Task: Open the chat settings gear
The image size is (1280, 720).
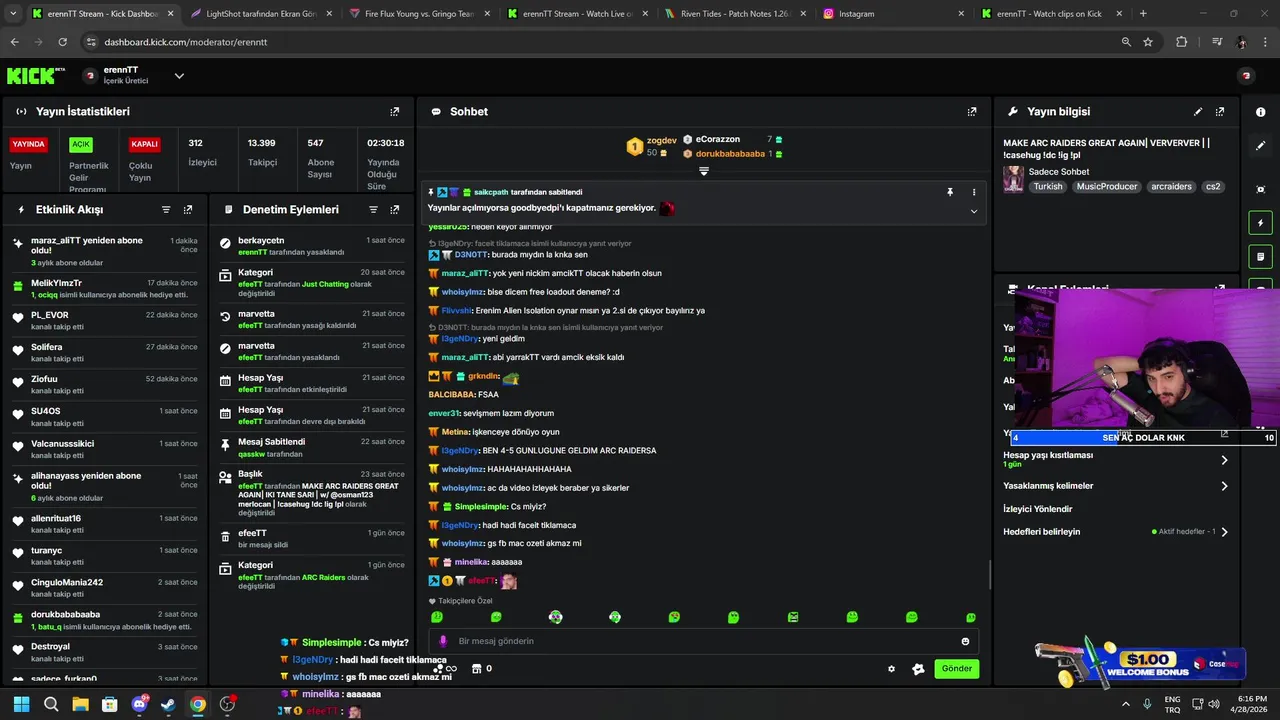Action: click(x=891, y=669)
